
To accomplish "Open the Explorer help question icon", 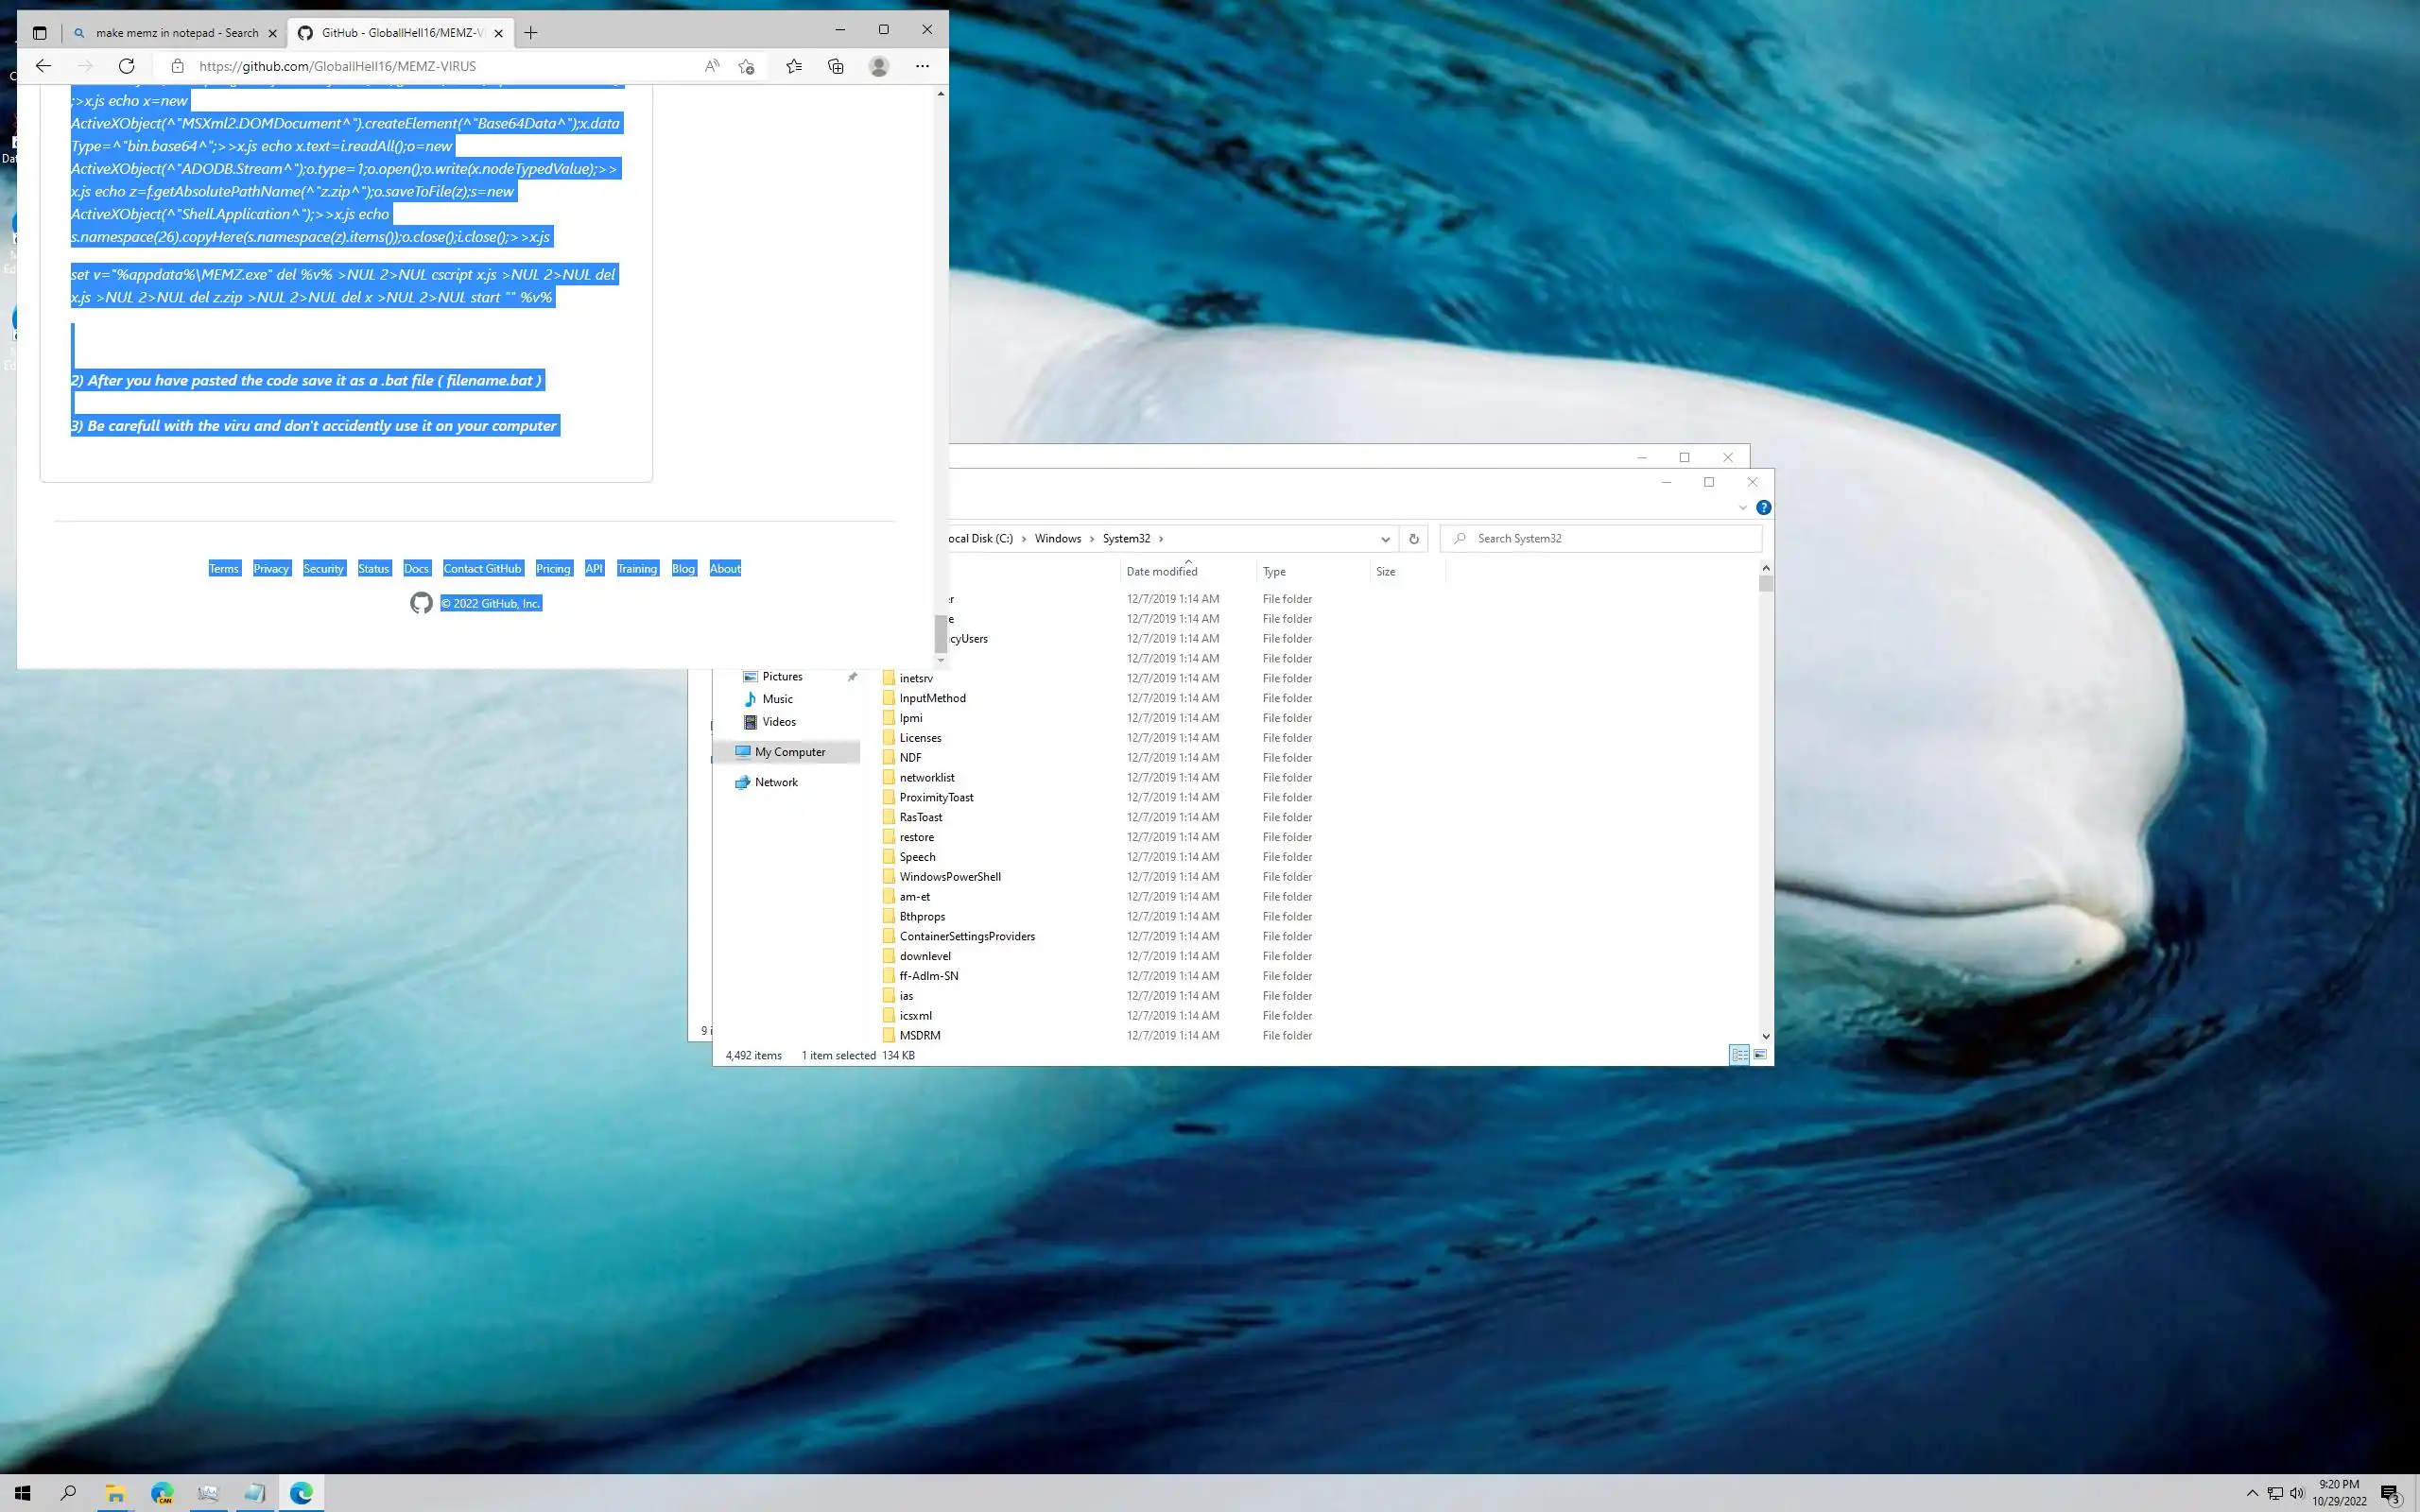I will pyautogui.click(x=1764, y=508).
